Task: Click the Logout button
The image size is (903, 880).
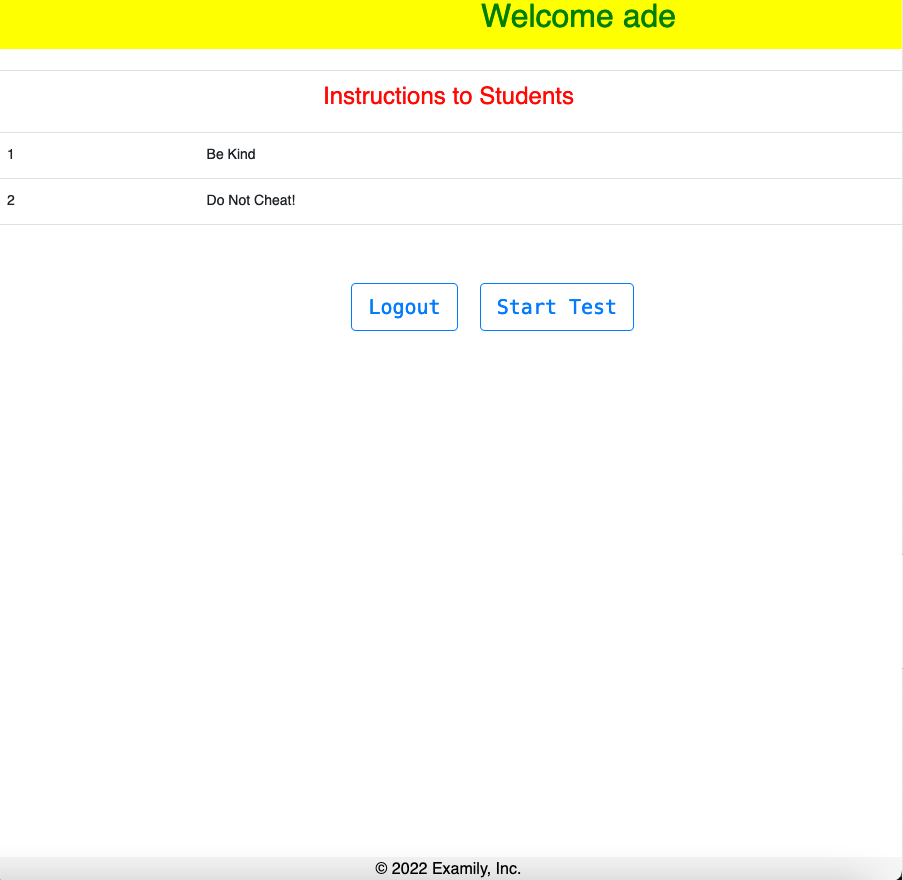Action: [x=404, y=307]
